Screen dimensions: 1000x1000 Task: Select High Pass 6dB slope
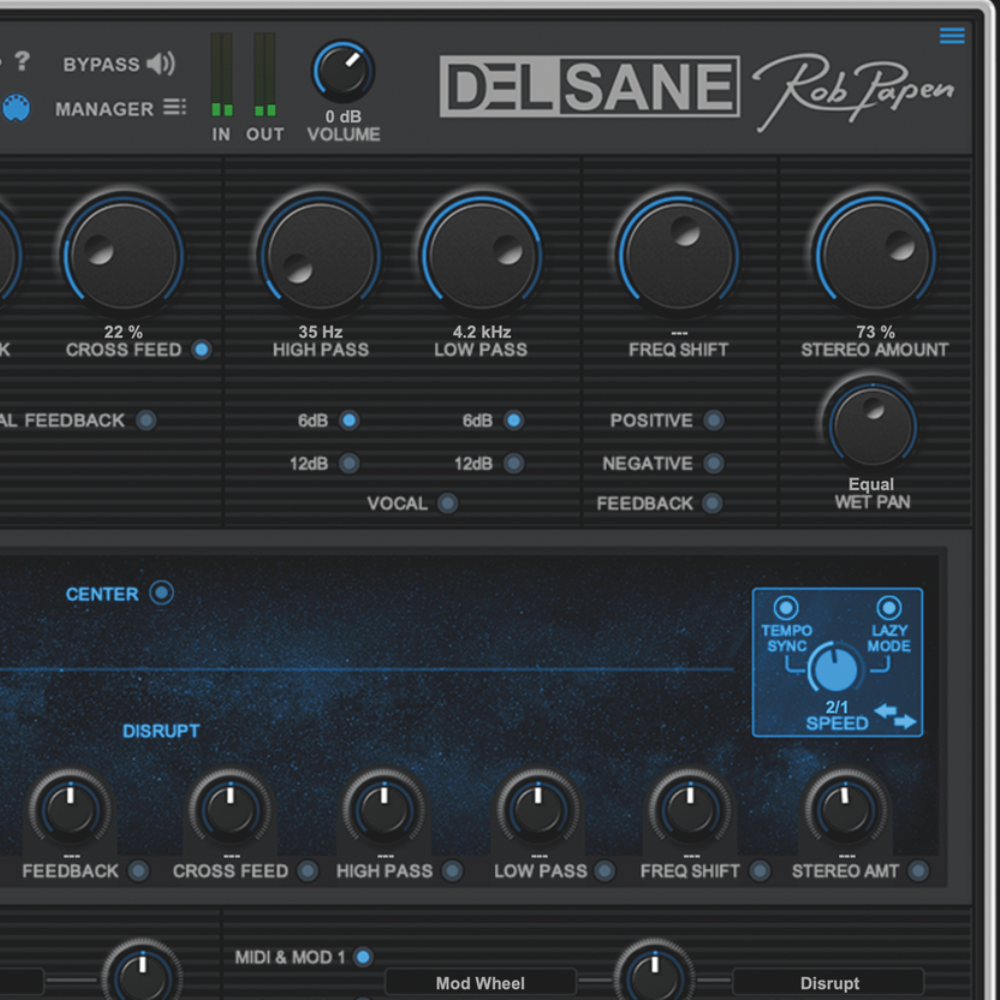click(x=349, y=420)
